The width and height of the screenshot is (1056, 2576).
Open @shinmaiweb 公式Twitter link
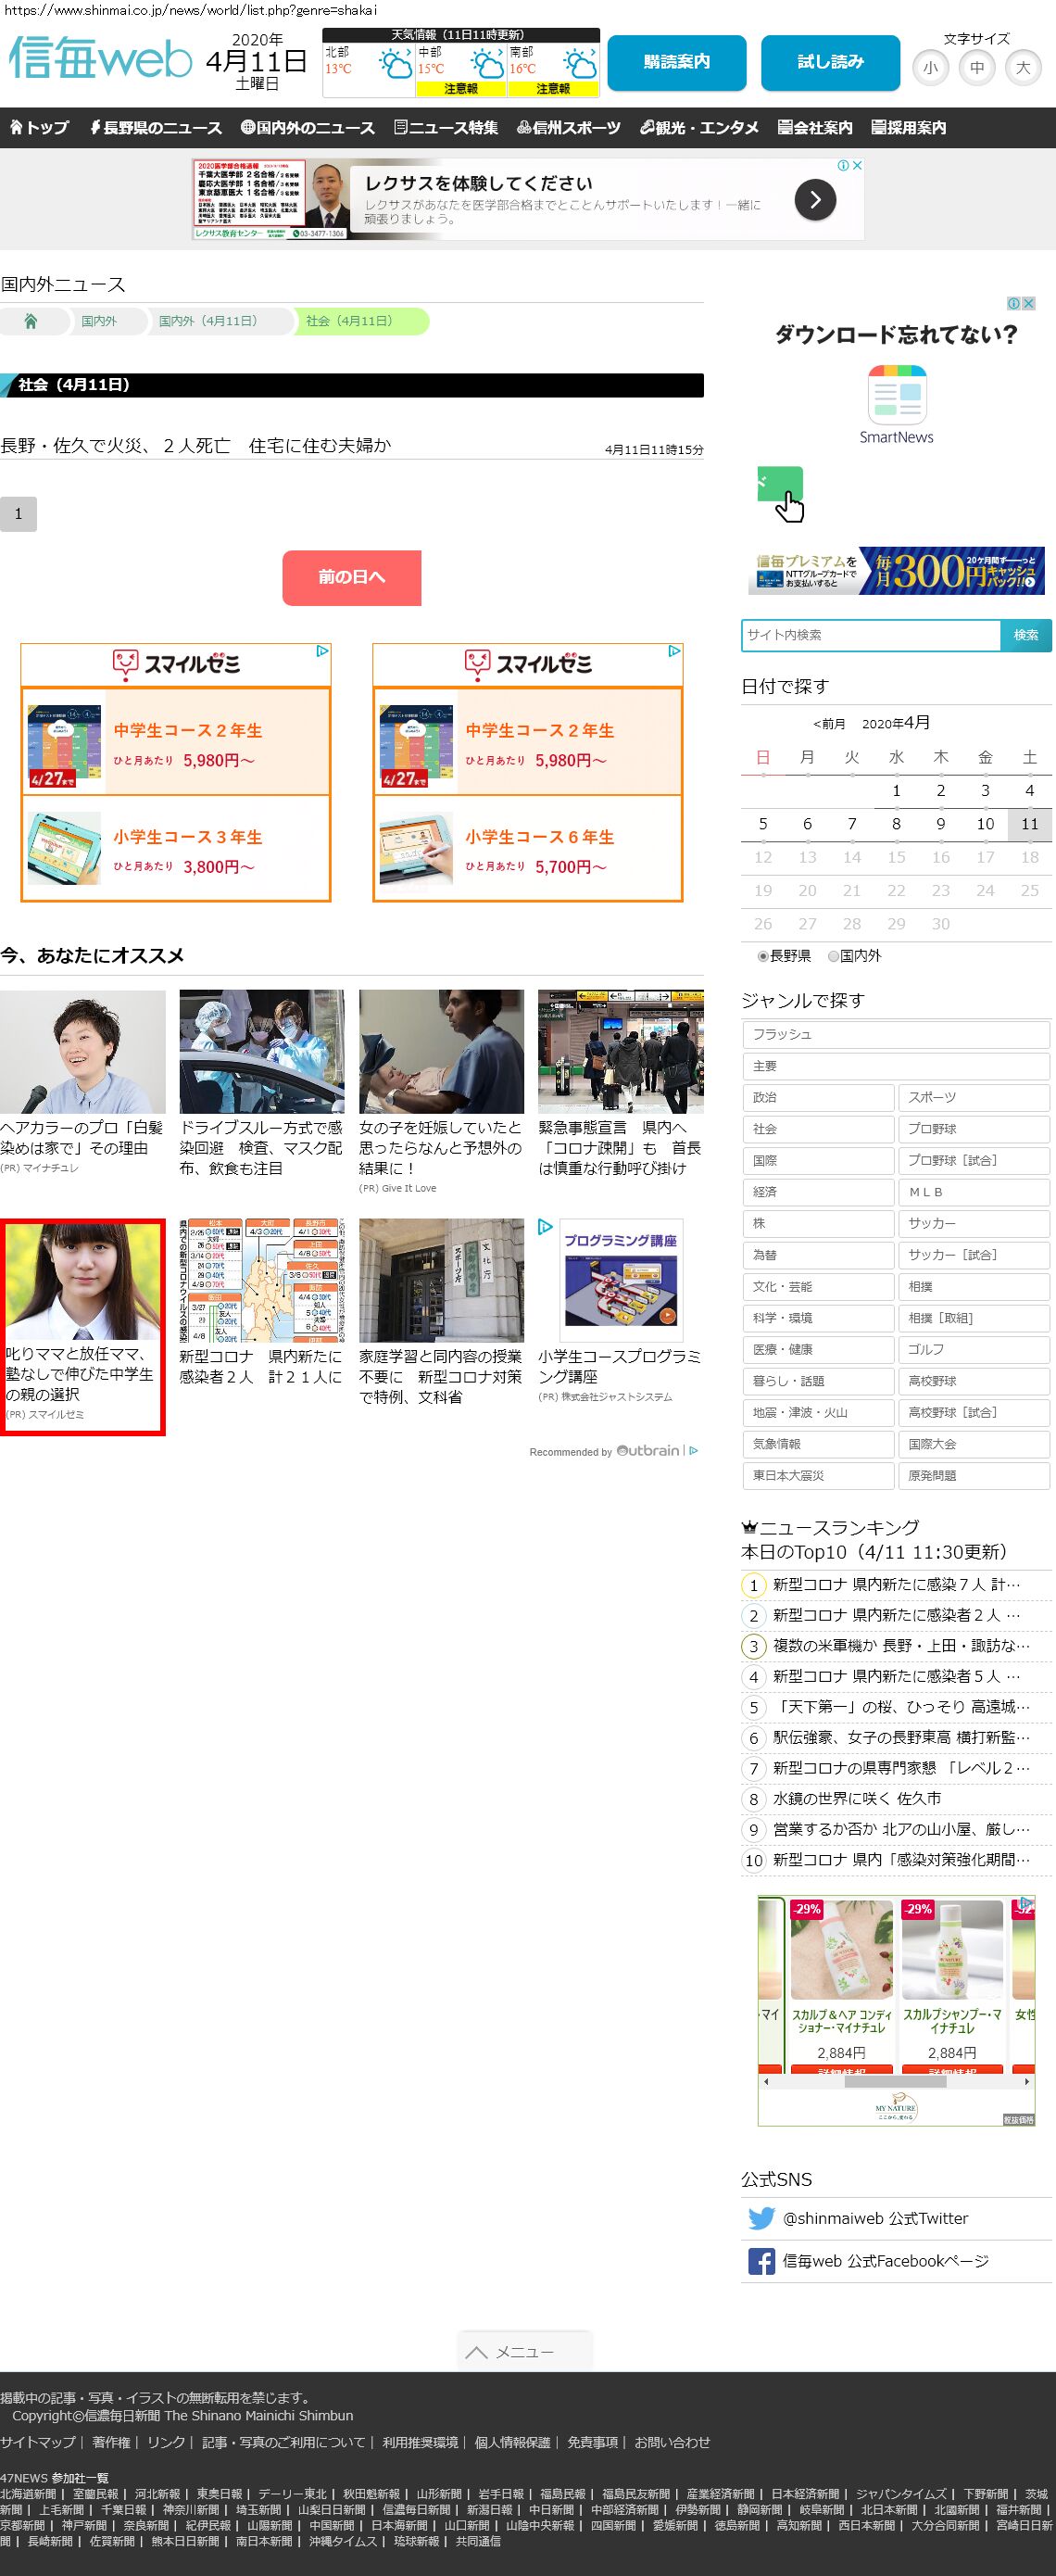(876, 2218)
